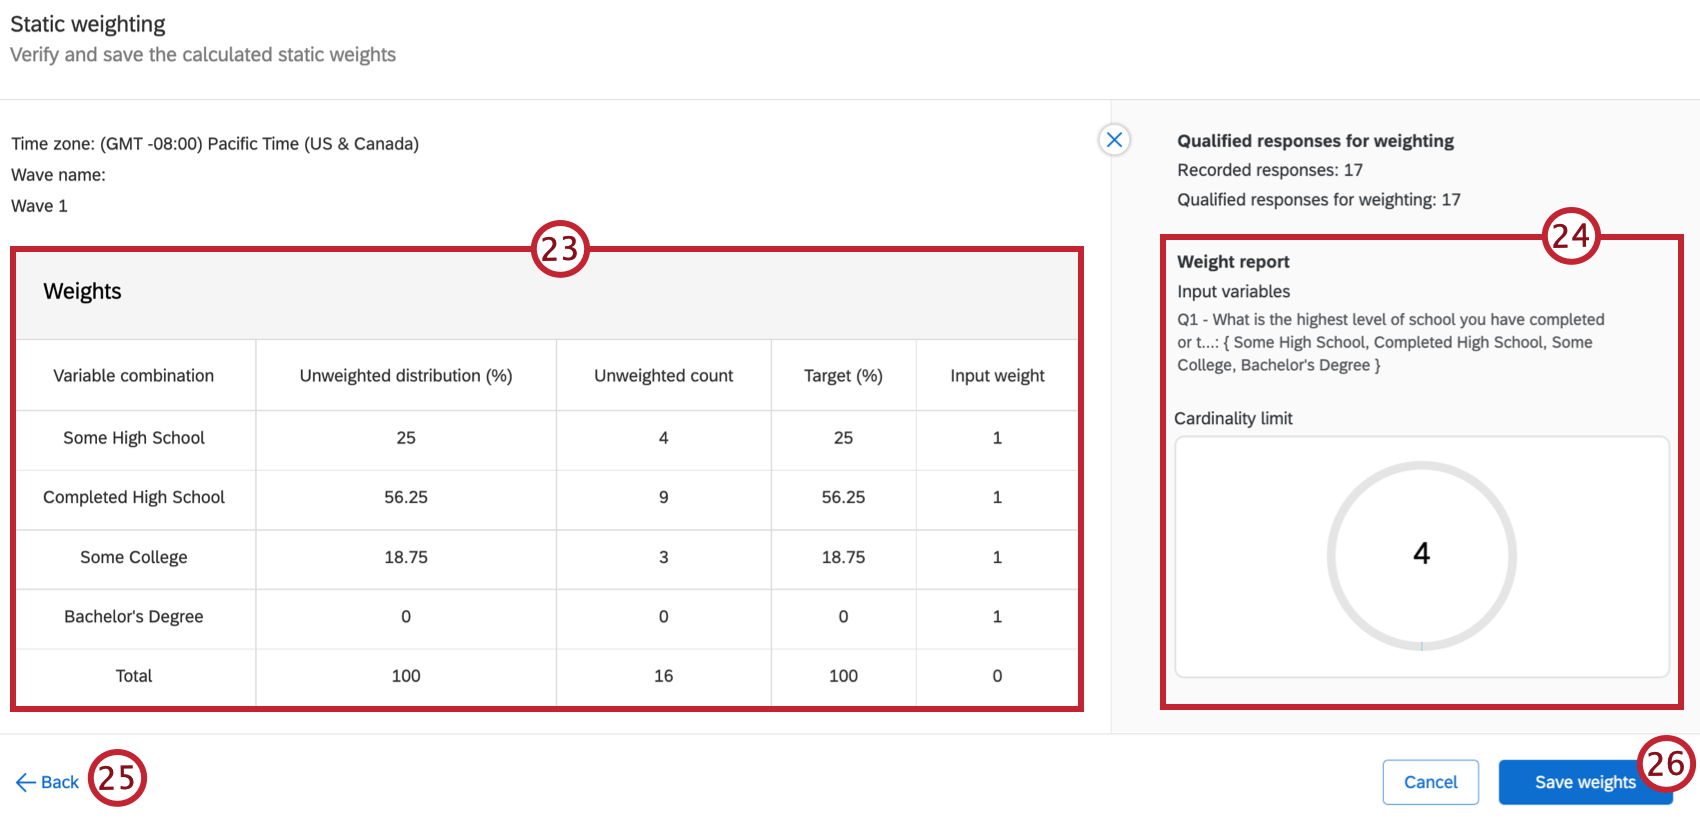
Task: Click the Total row label
Action: pos(134,676)
